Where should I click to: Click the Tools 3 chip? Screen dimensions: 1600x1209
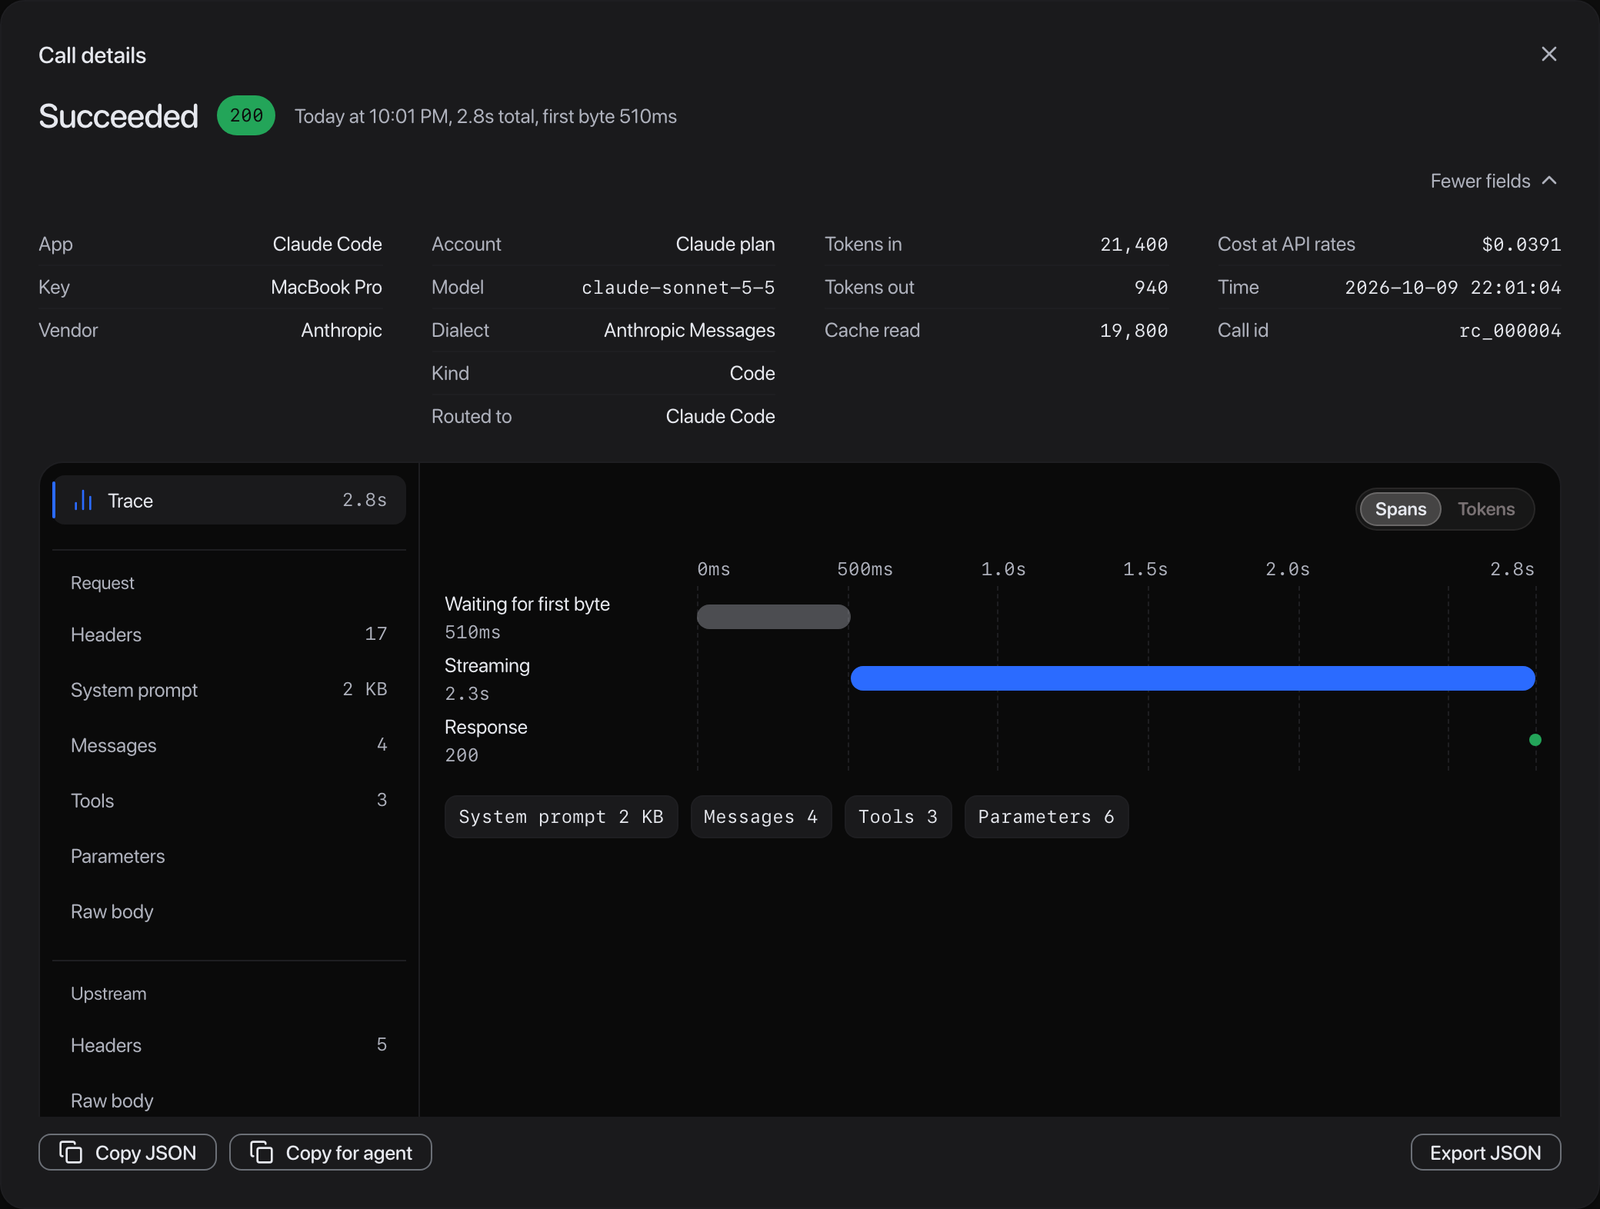click(898, 817)
